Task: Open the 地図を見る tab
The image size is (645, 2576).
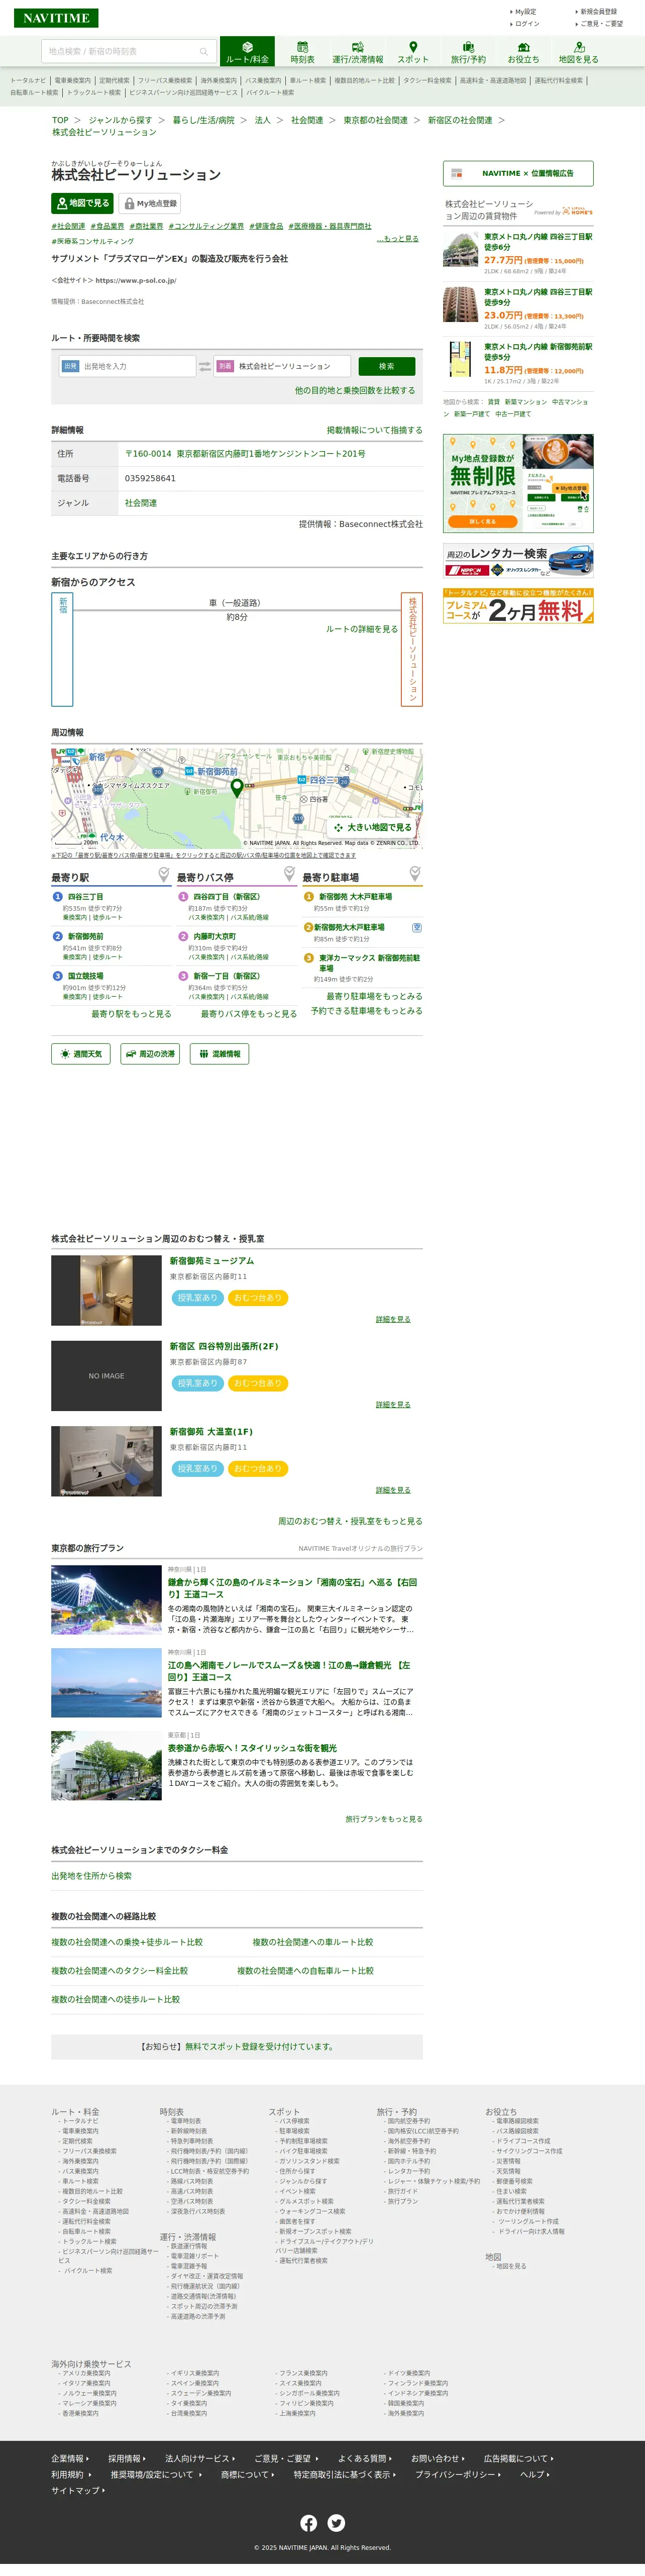Action: (x=578, y=52)
